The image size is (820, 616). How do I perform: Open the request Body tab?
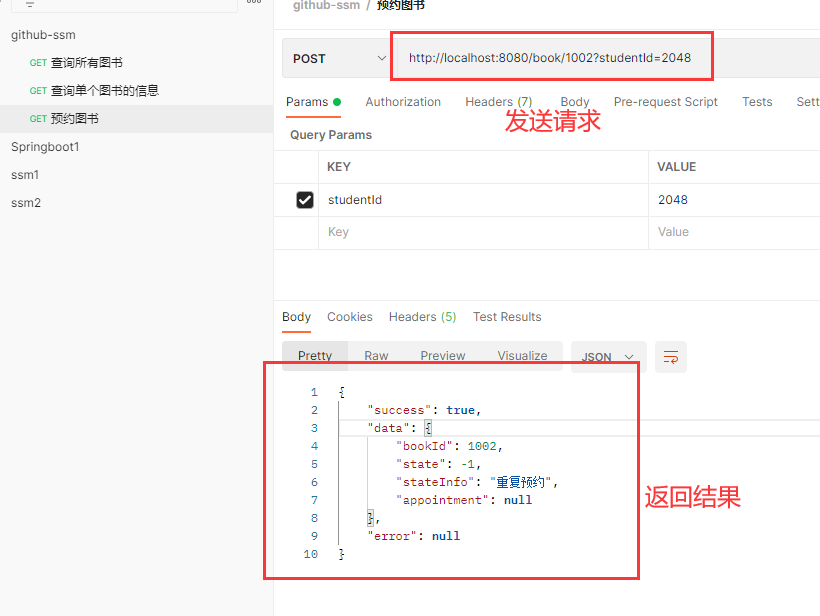tap(575, 102)
